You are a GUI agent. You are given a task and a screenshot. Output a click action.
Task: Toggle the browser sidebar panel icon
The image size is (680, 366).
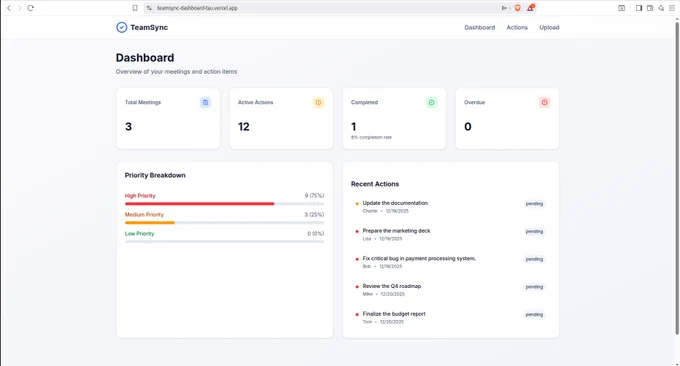639,8
